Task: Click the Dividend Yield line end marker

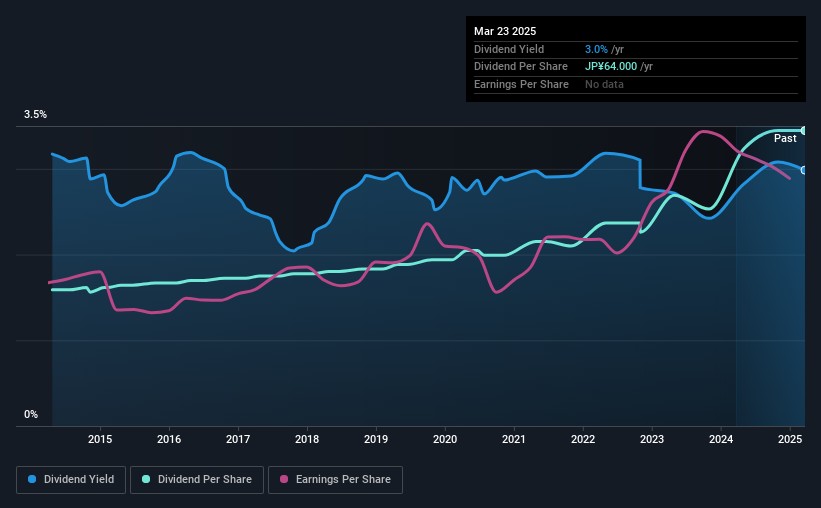Action: tap(803, 170)
